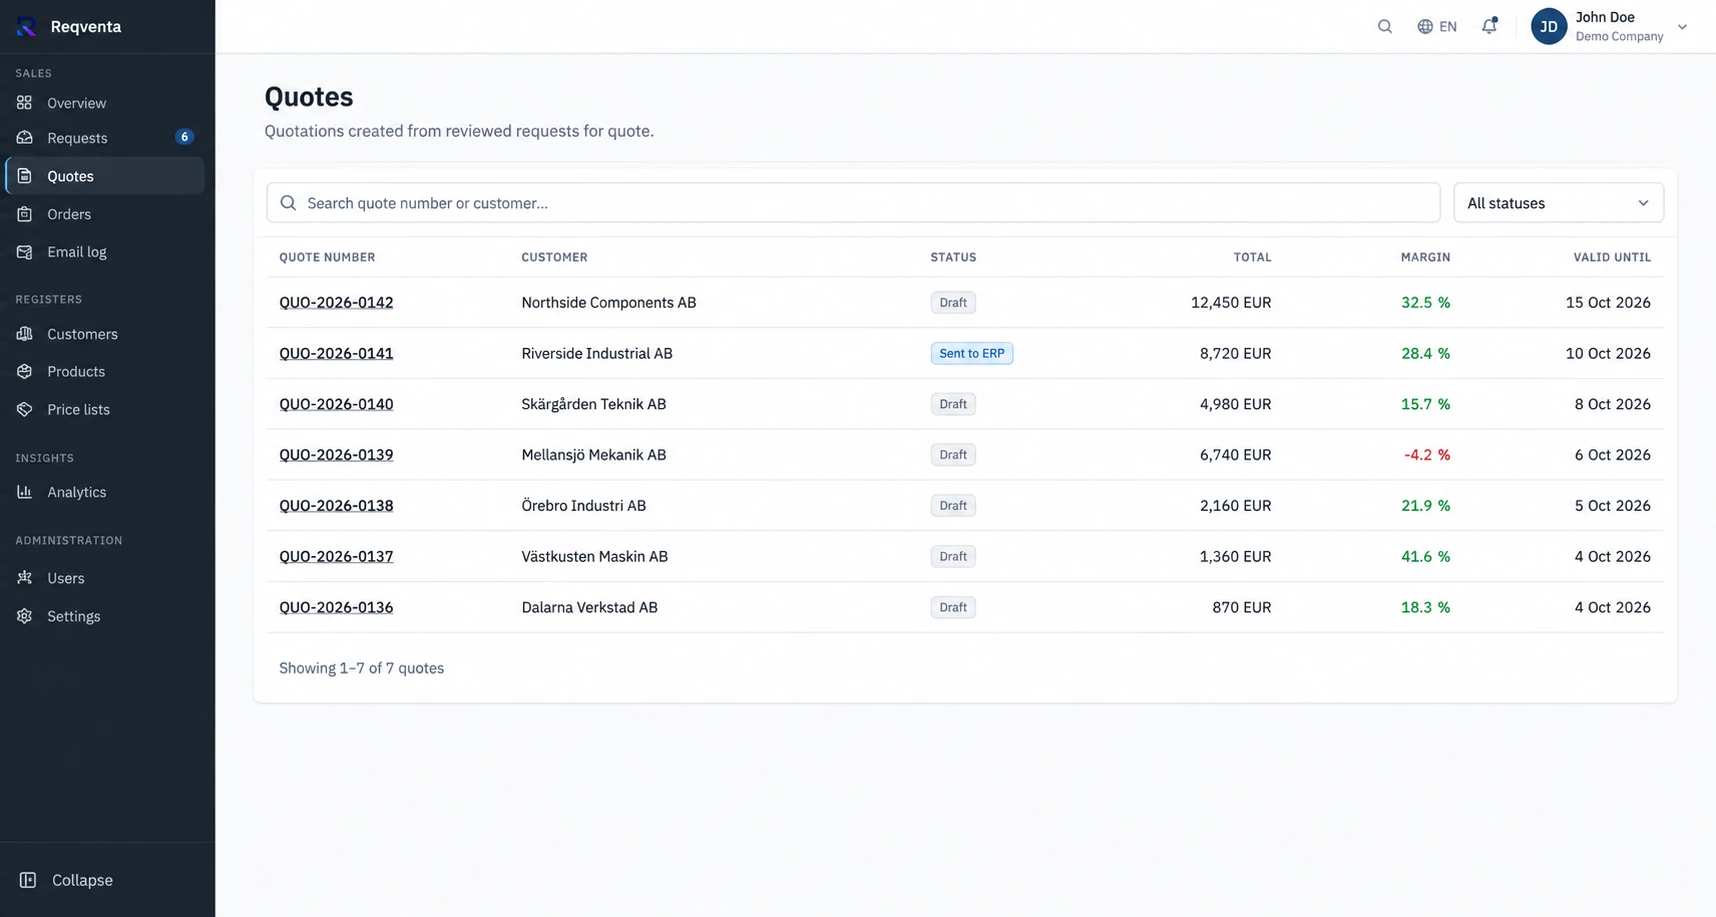
Task: Open the Customers building icon
Action: 25,334
